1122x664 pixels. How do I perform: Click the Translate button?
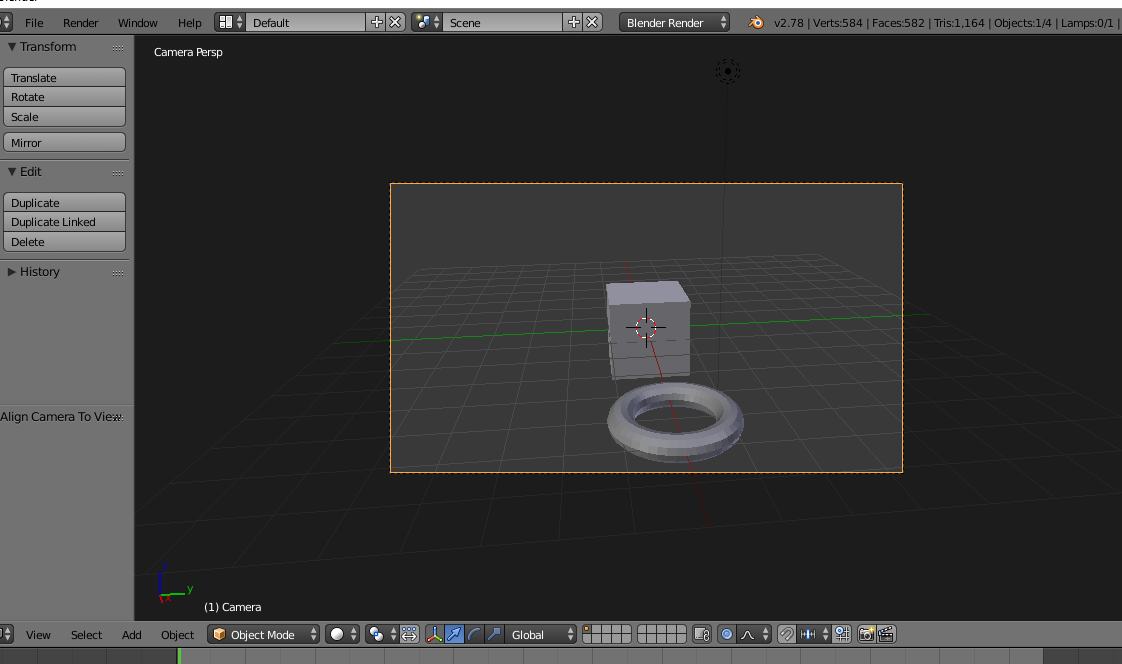64,77
